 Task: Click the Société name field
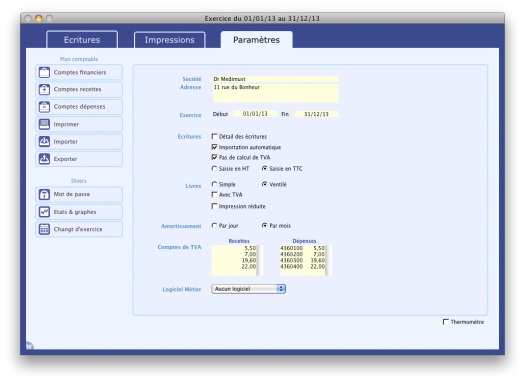(276, 79)
